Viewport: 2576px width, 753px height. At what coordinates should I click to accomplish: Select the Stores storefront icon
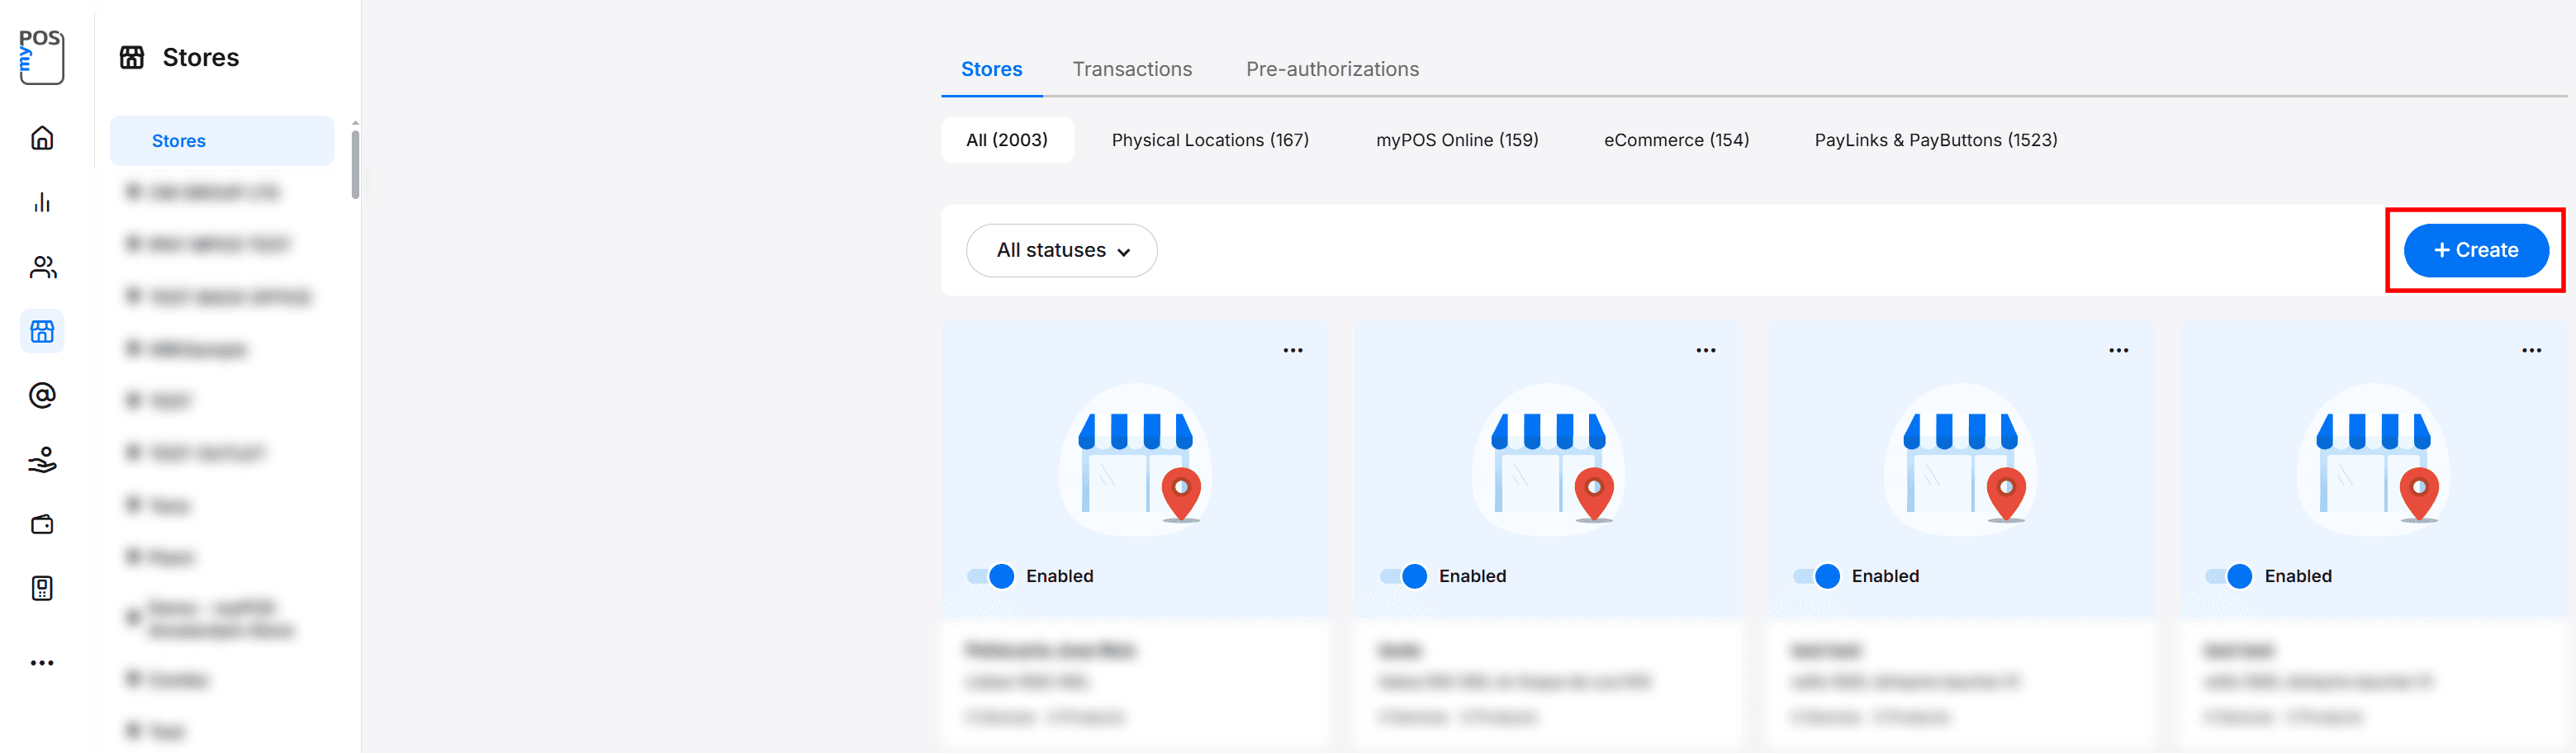(x=41, y=331)
